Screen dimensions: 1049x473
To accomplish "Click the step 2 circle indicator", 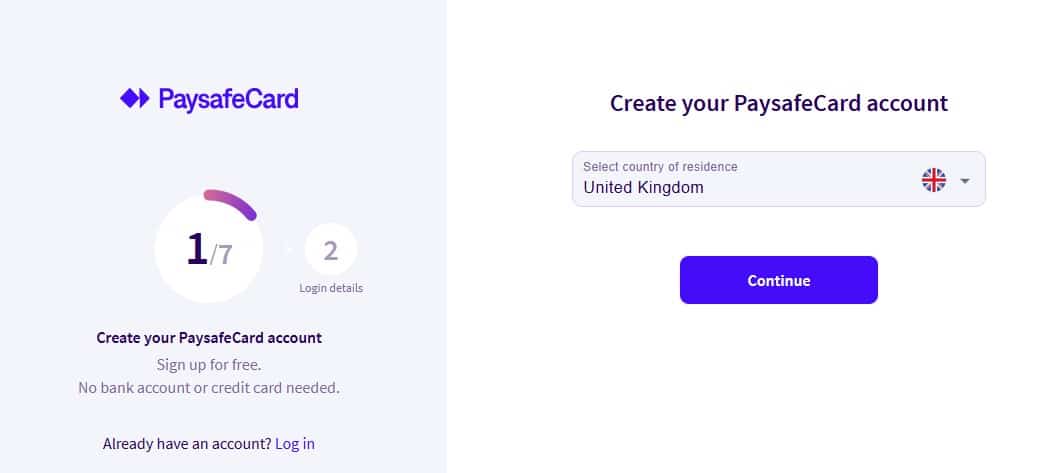I will [330, 250].
